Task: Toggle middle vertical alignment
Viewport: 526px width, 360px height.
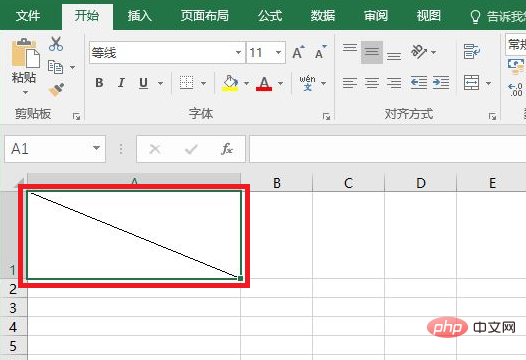Action: tap(372, 52)
